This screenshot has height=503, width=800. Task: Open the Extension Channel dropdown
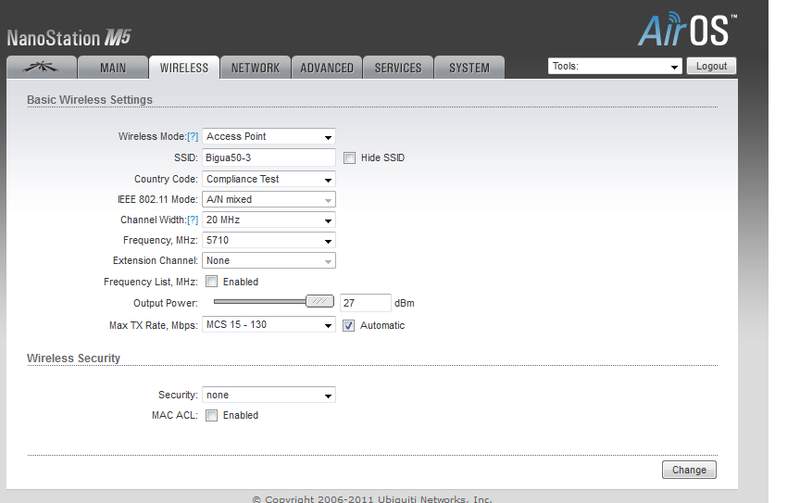click(269, 261)
